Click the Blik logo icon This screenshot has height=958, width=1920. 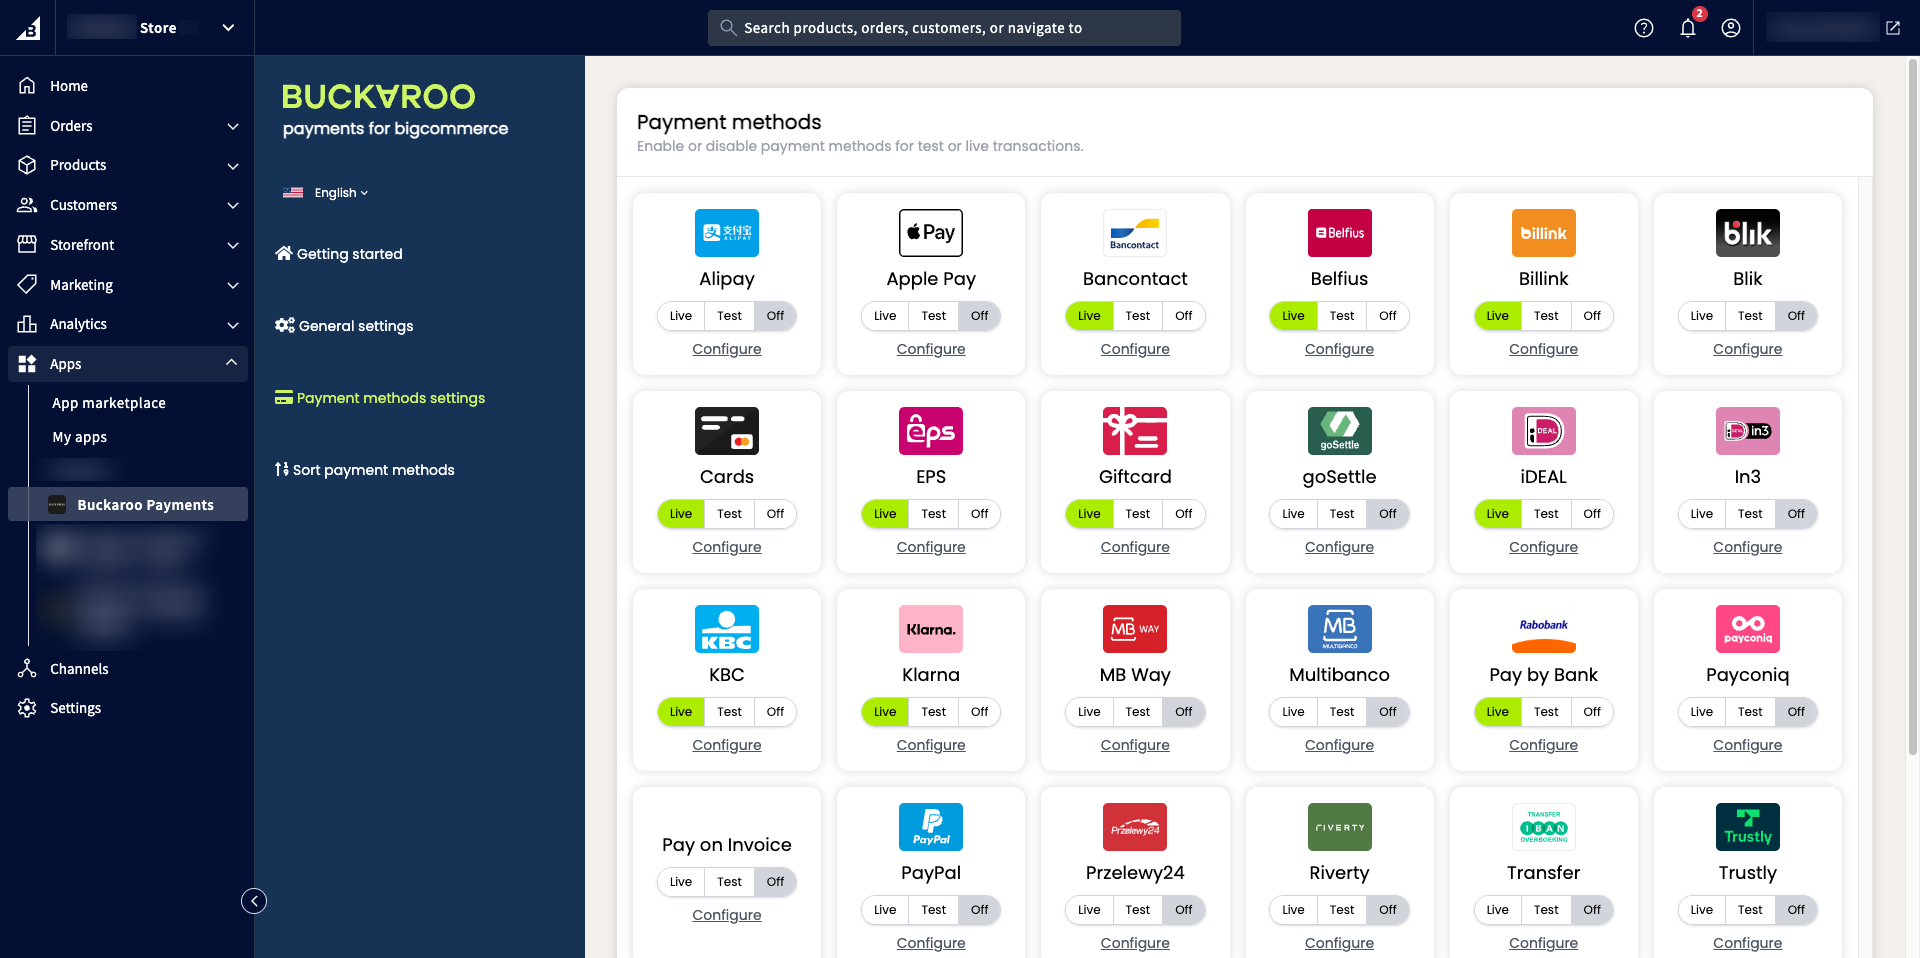click(1747, 233)
